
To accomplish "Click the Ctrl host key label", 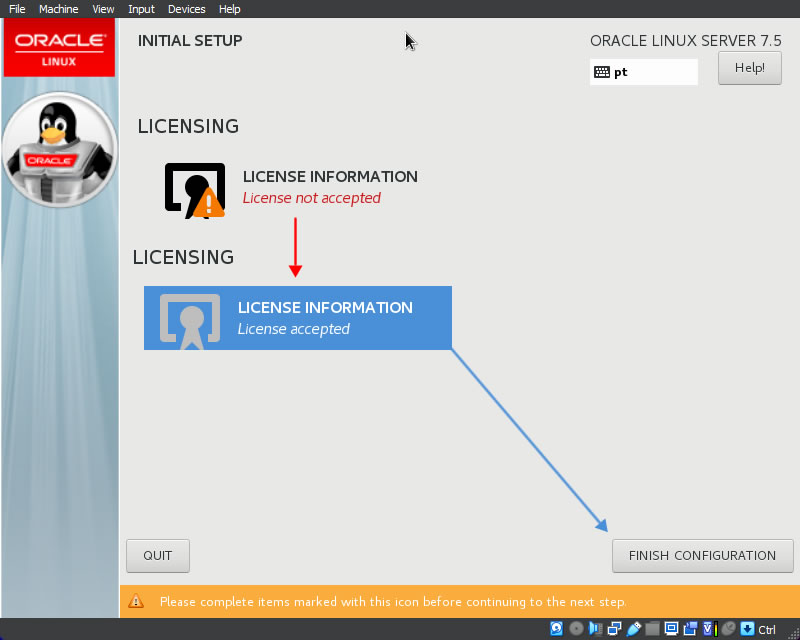I will (x=767, y=629).
